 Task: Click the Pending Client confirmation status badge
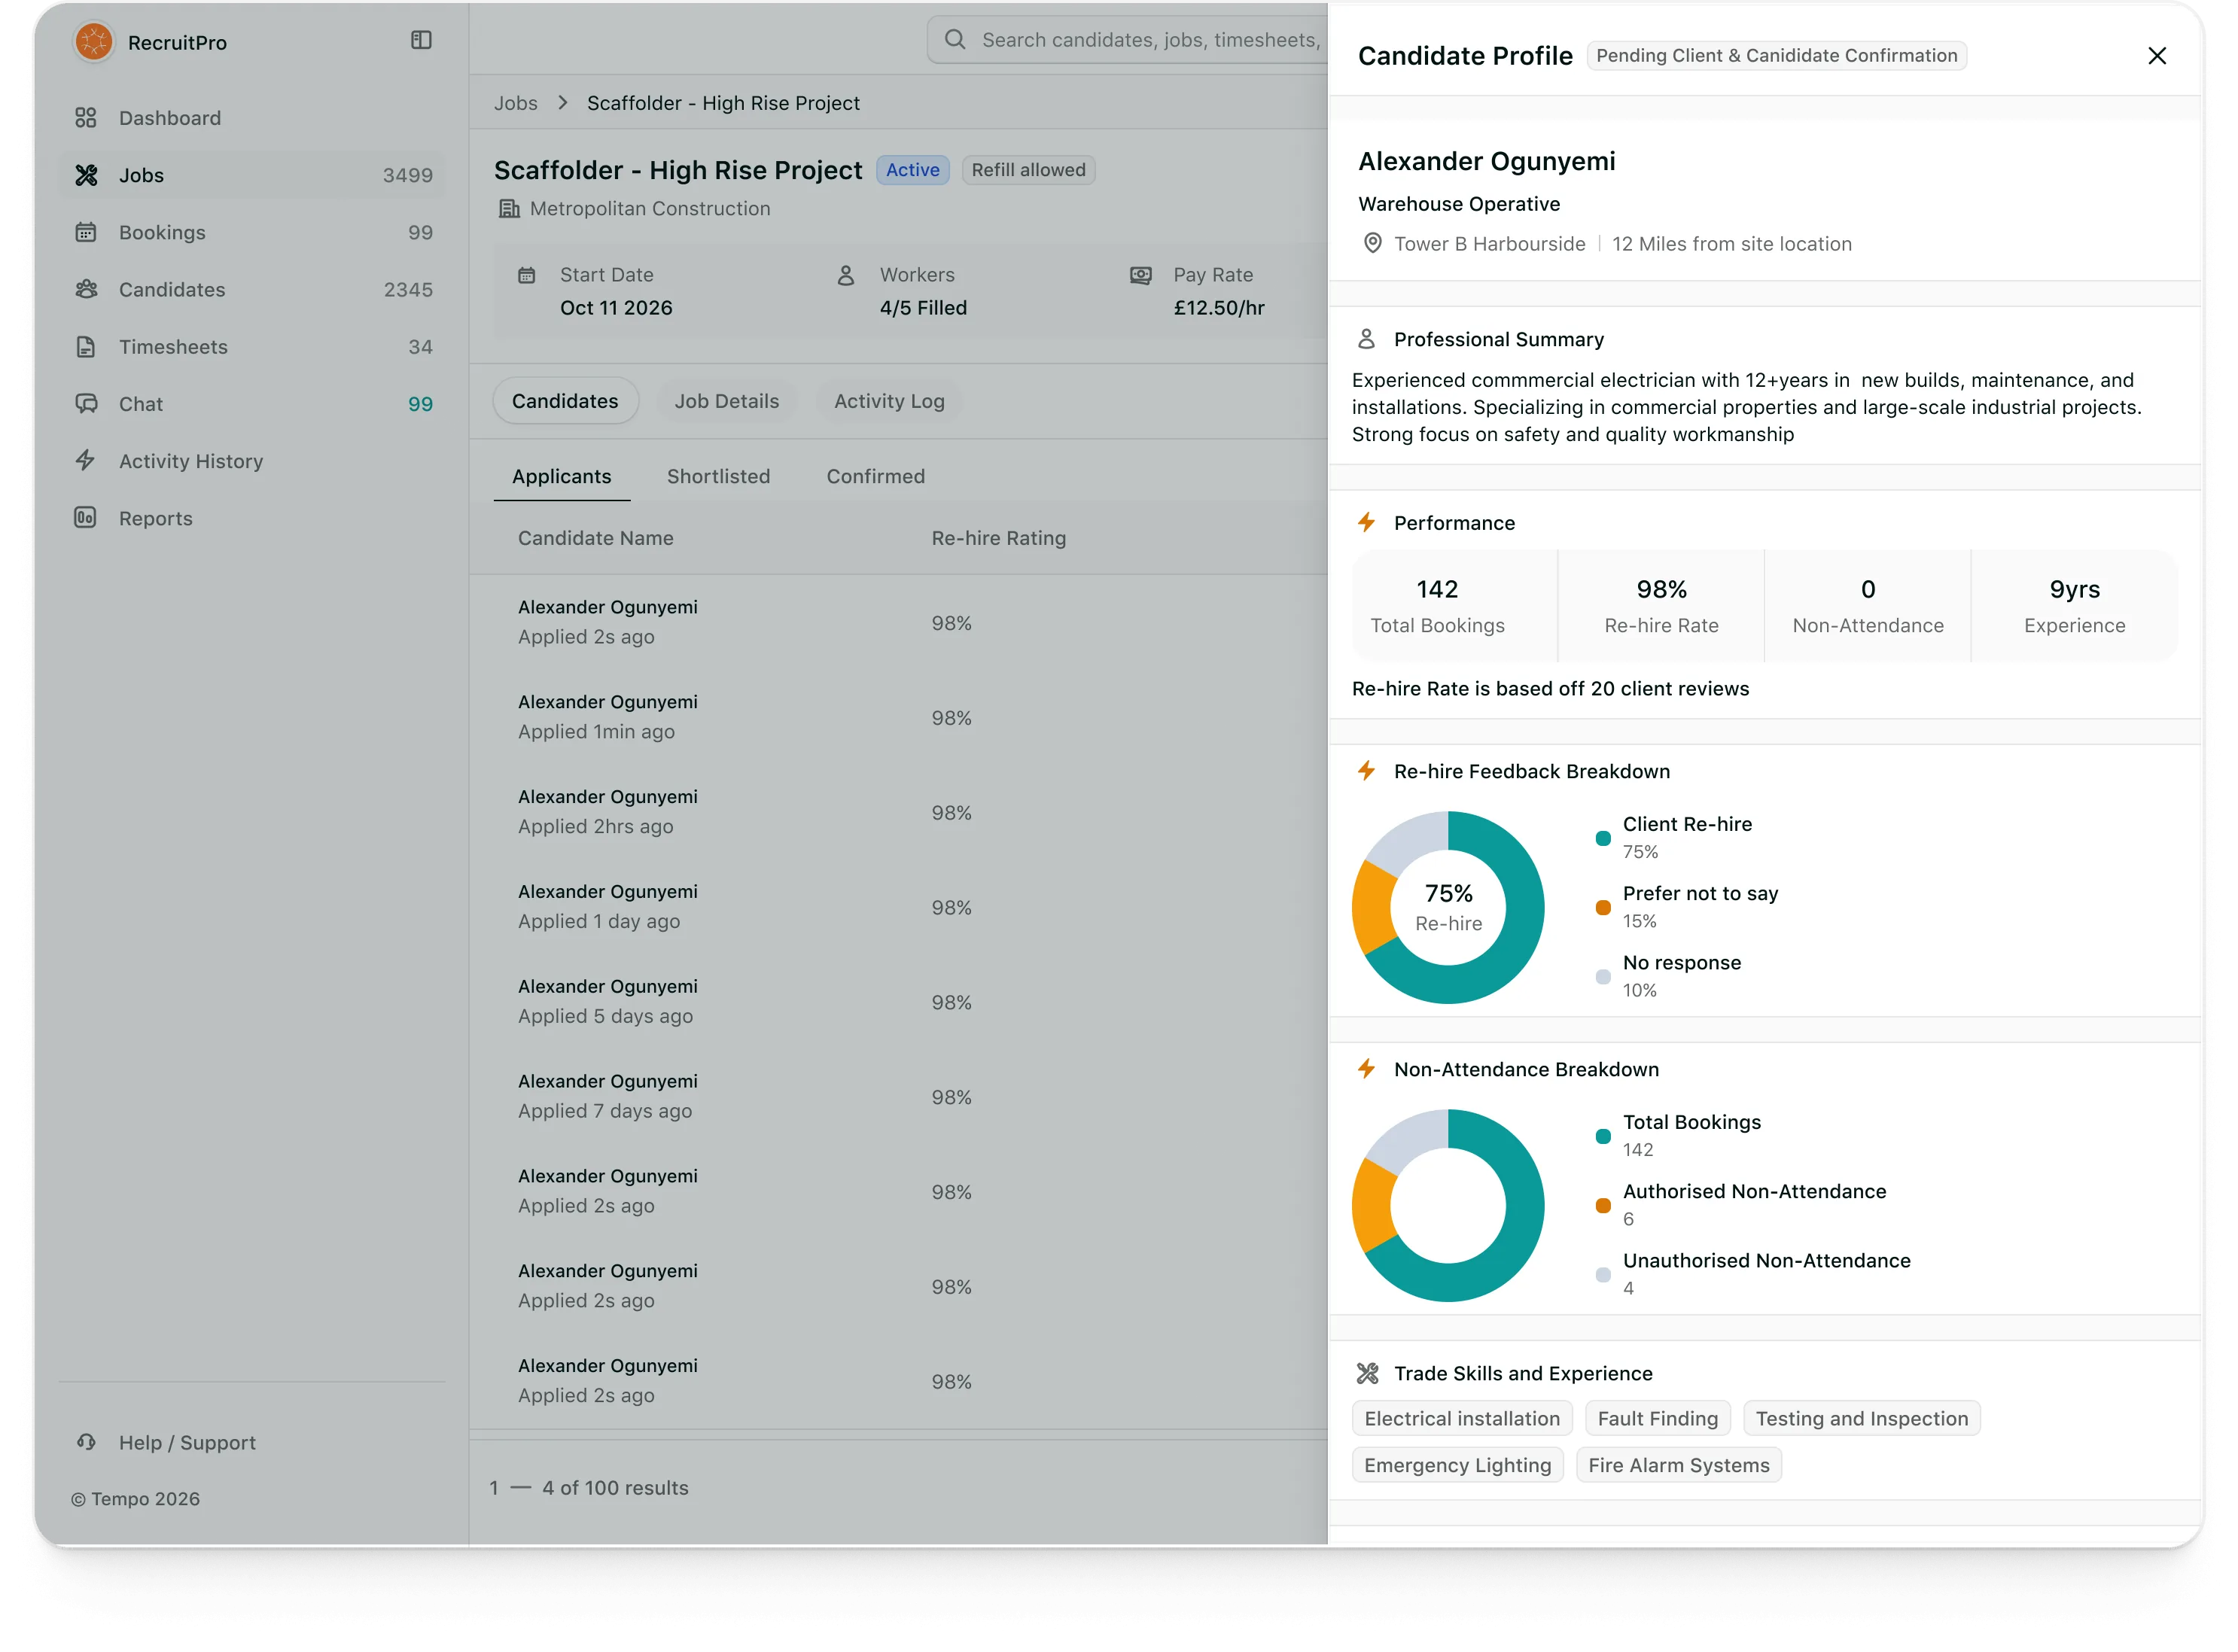point(1776,56)
